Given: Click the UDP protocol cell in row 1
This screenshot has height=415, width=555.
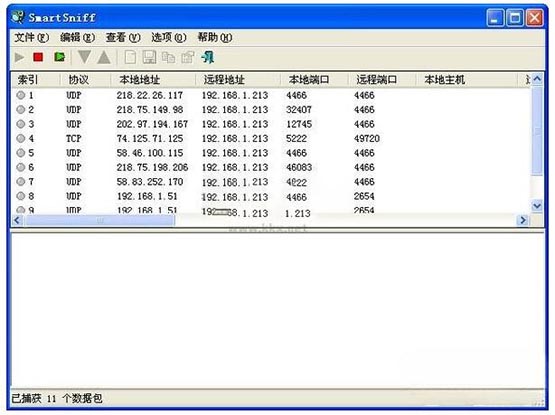Looking at the screenshot, I should tap(74, 95).
